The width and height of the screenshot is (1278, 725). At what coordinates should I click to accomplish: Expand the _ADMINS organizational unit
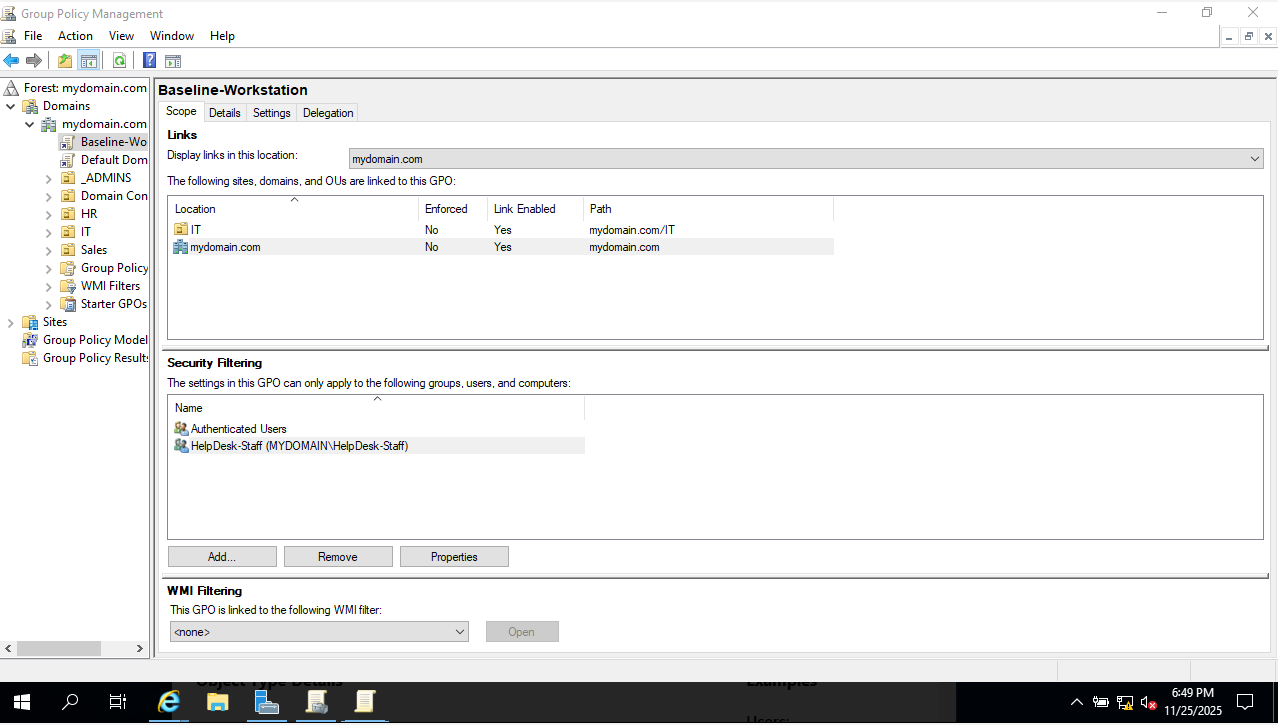[49, 178]
